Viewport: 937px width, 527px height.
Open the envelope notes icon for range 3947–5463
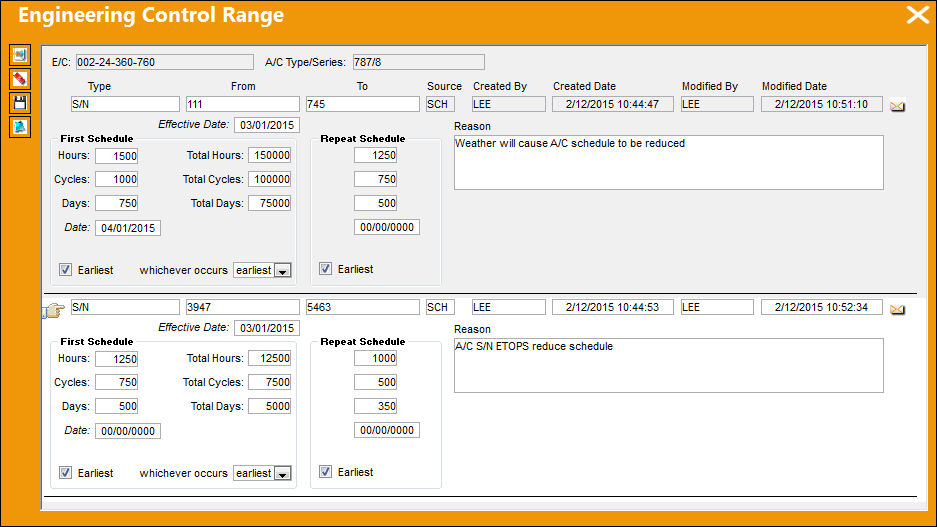pyautogui.click(x=897, y=309)
